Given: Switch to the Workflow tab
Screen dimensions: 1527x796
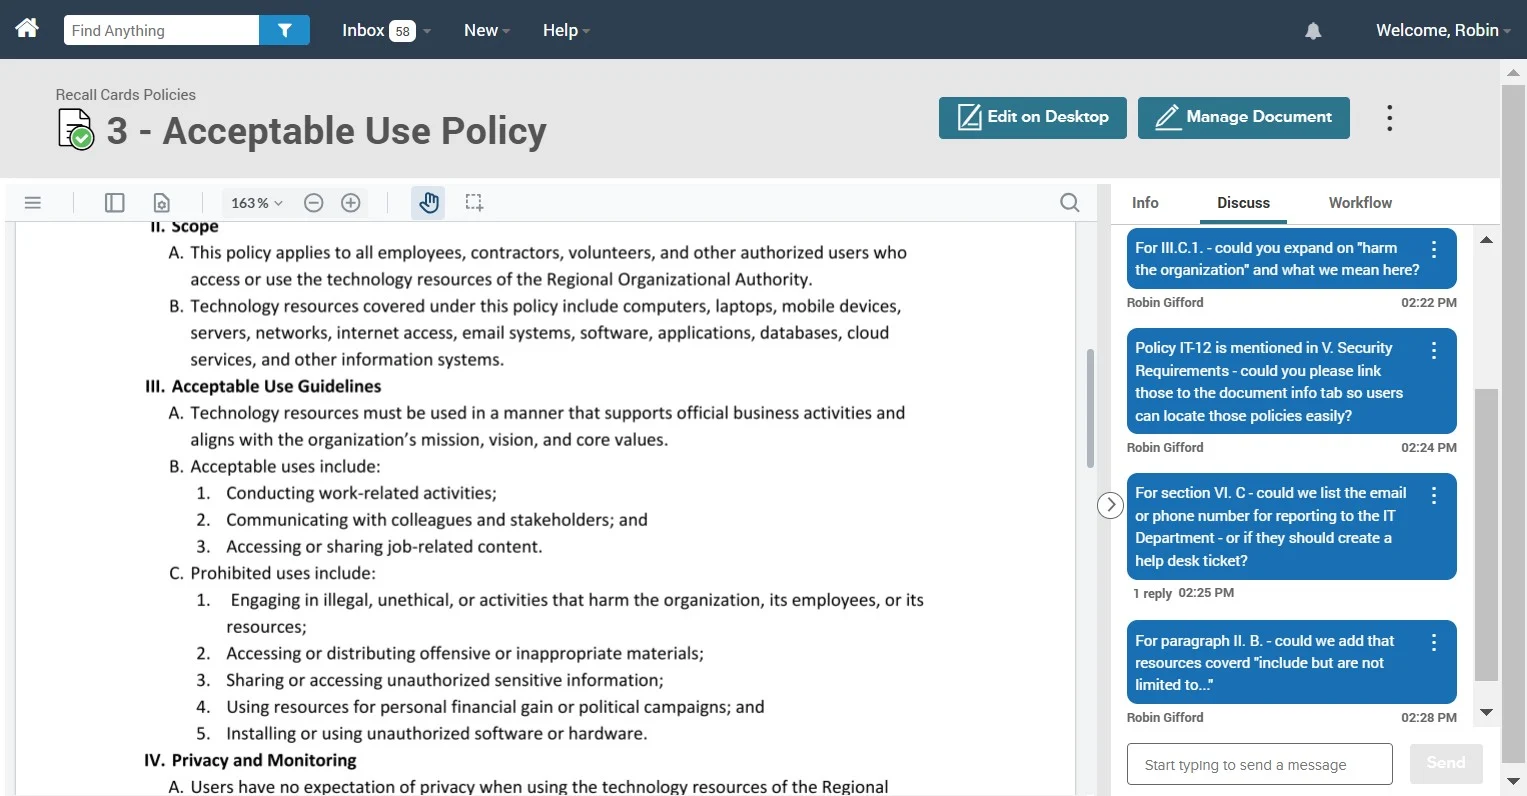Looking at the screenshot, I should click(x=1360, y=203).
